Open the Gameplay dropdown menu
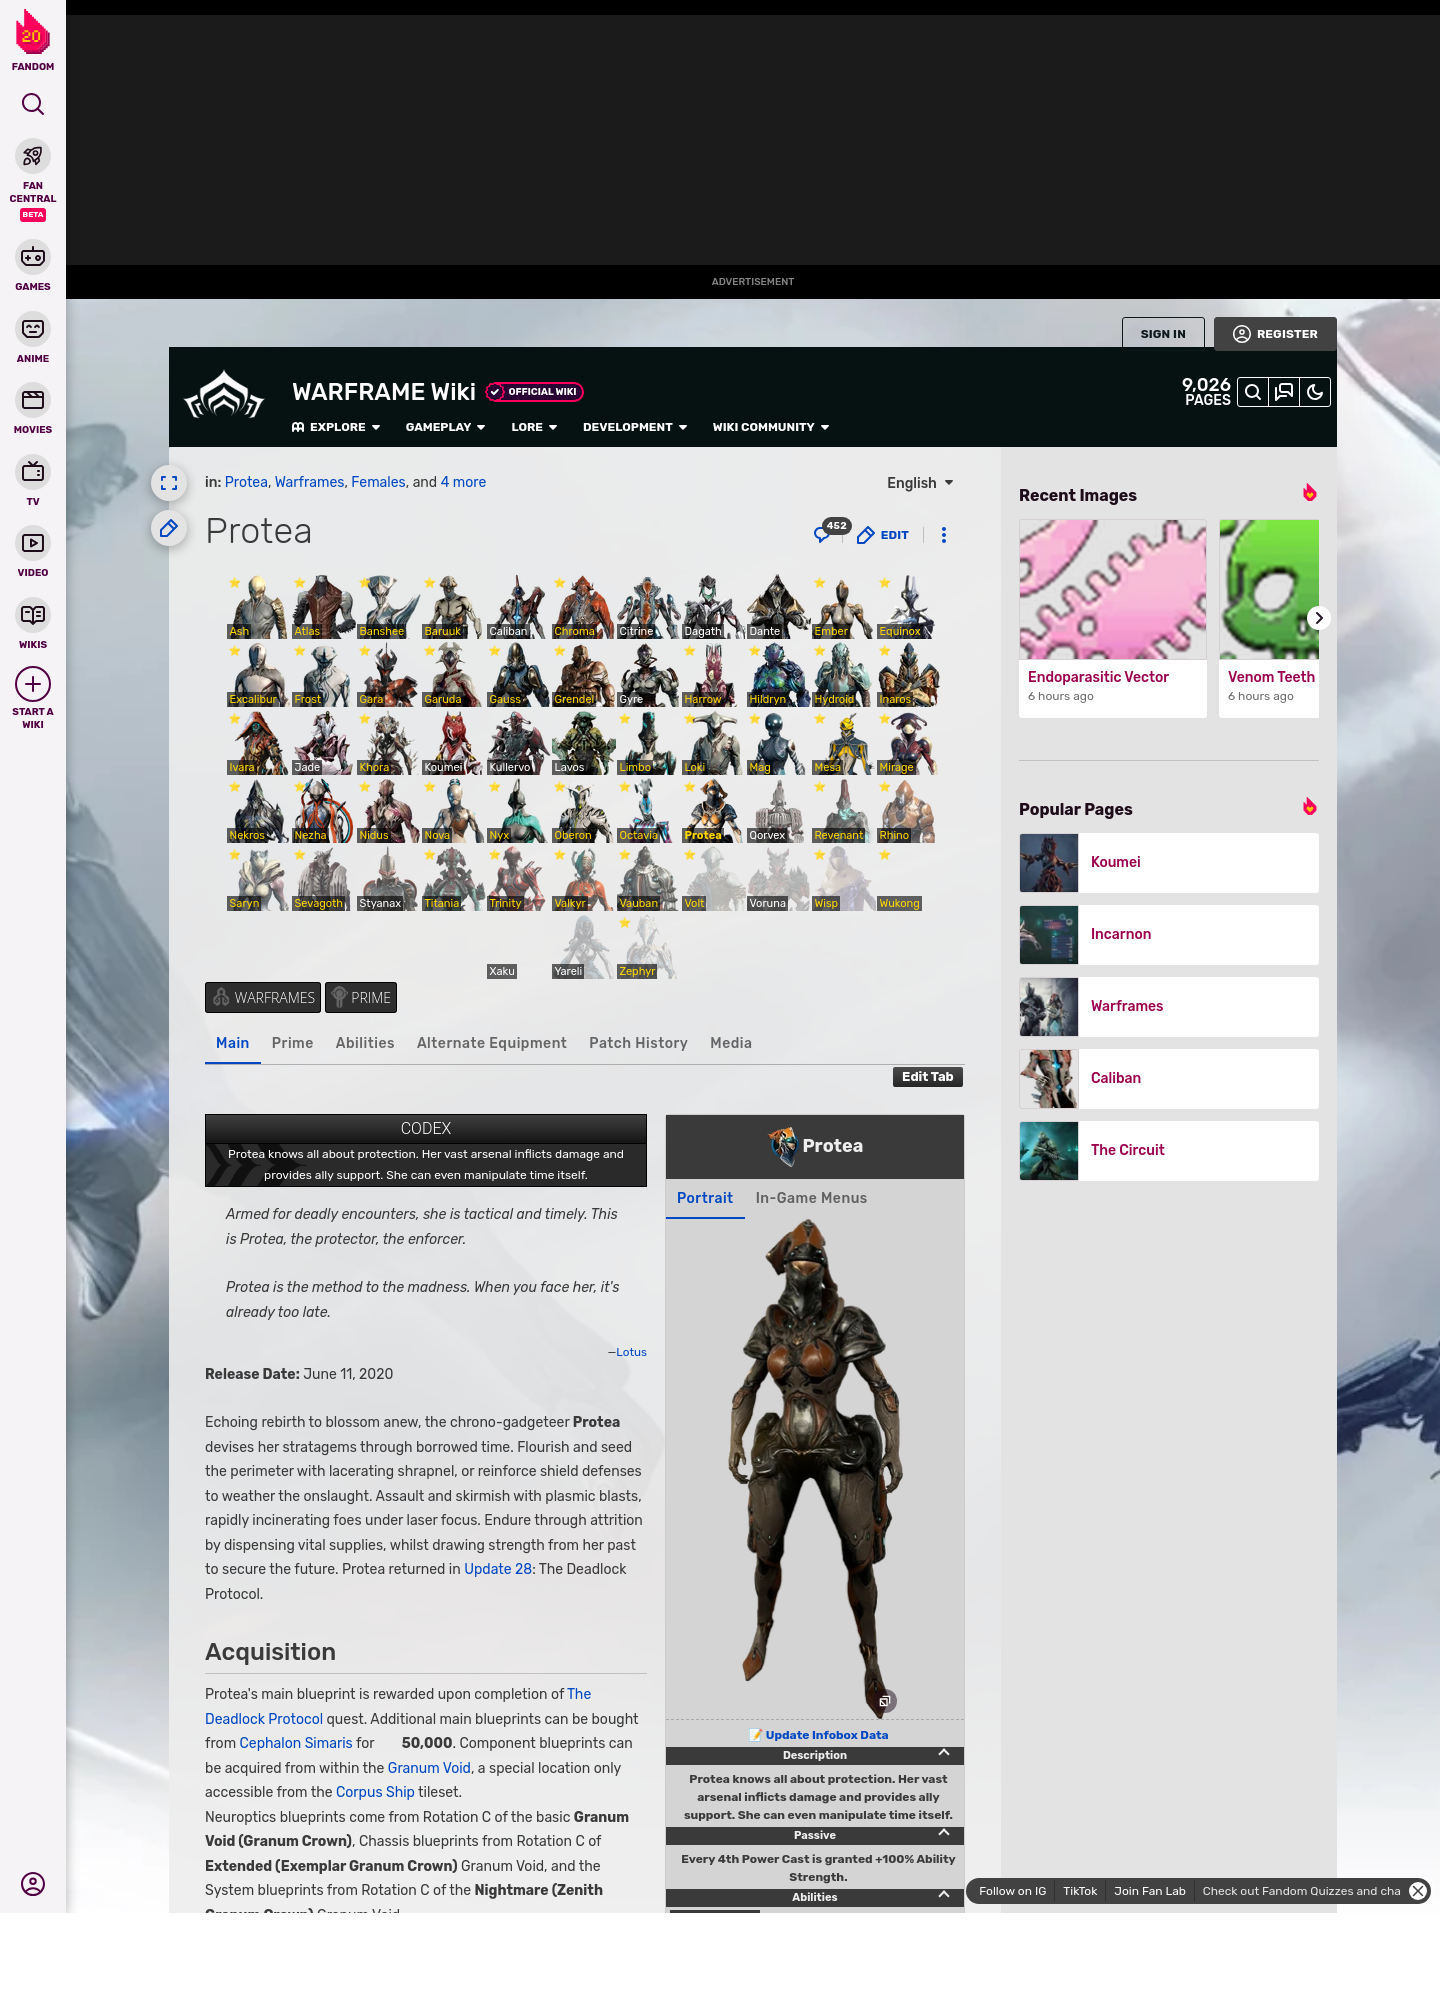The height and width of the screenshot is (2000, 1440). click(445, 427)
